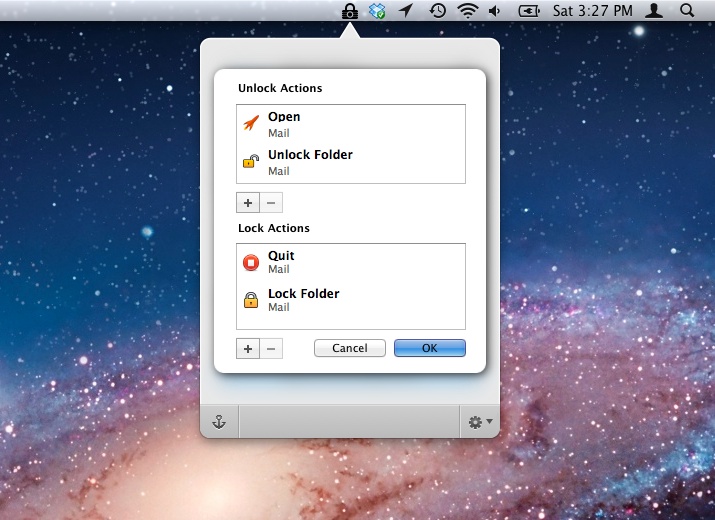Open the Dropbox menu bar icon

point(377,10)
